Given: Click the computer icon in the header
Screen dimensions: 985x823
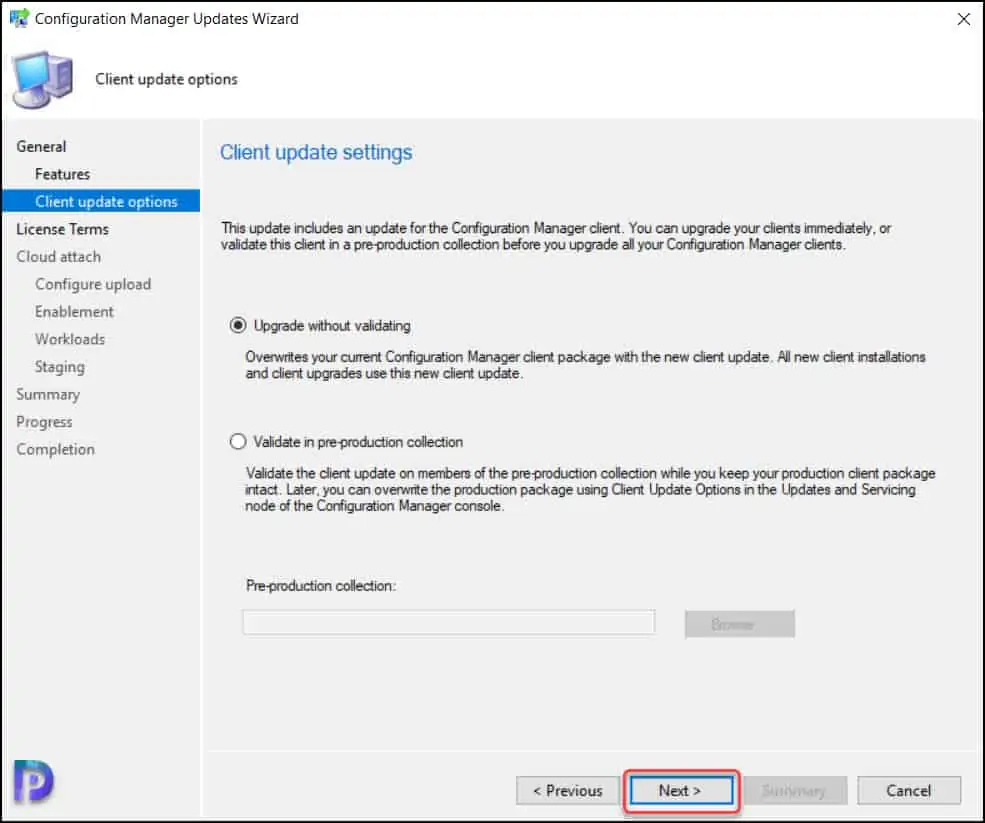Looking at the screenshot, I should click(x=42, y=80).
